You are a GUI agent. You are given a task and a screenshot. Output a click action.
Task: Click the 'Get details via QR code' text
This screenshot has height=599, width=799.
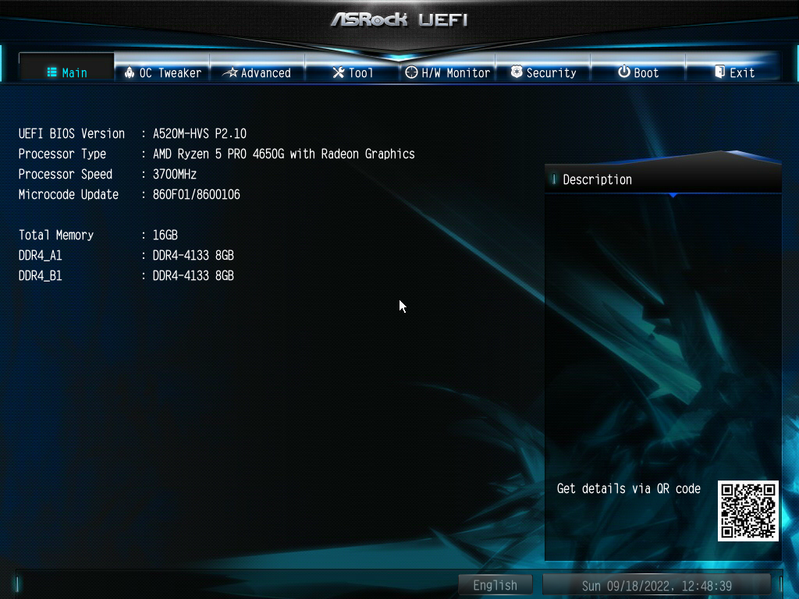(628, 488)
